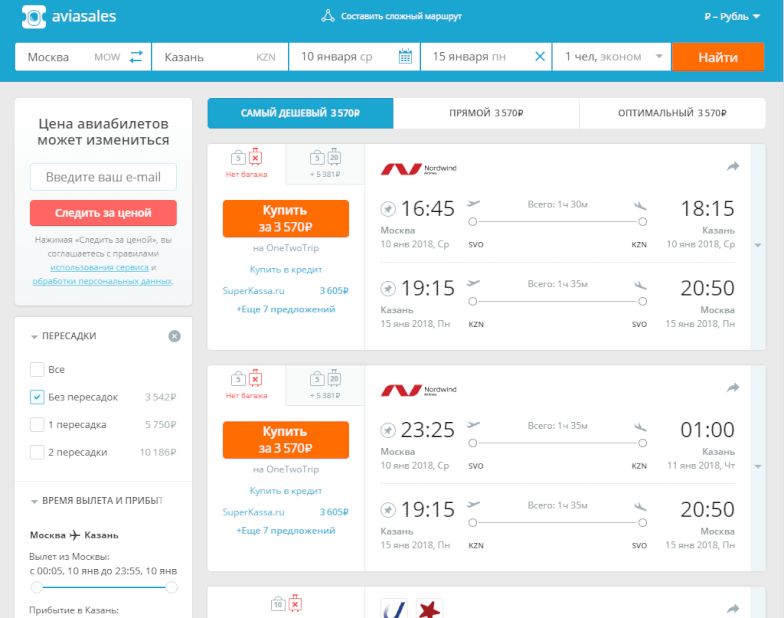
Task: Switch to the Оптимальный tab
Action: coord(671,114)
